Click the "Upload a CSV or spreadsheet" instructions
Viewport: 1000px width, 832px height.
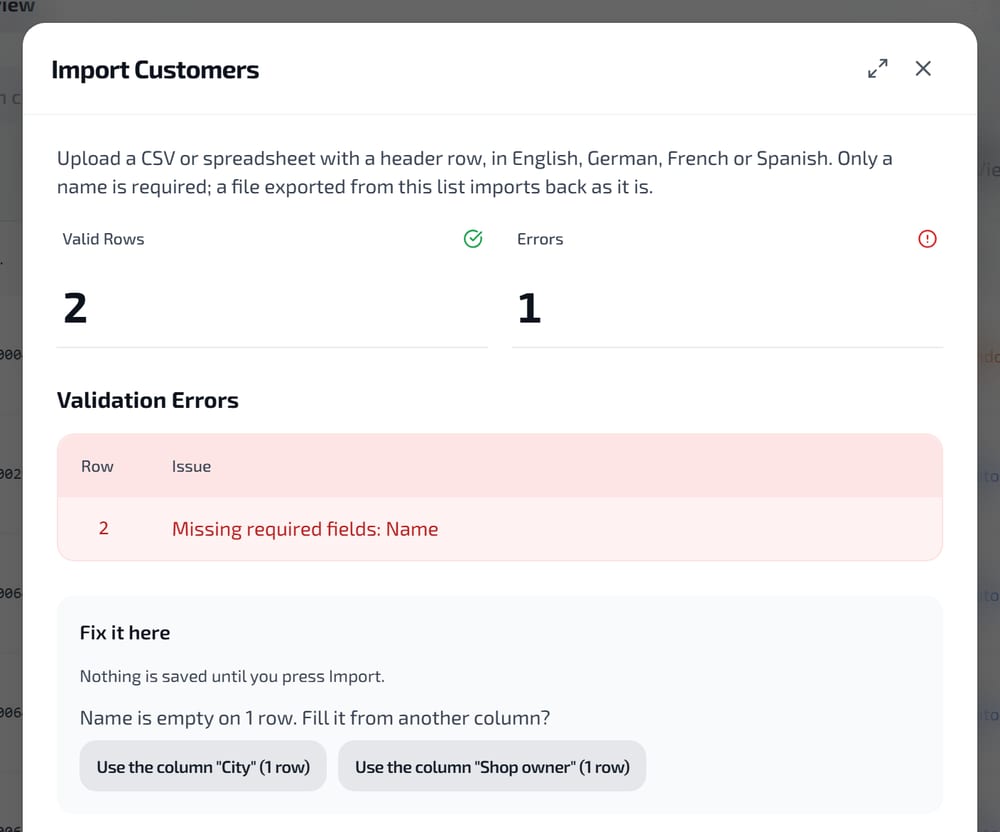pos(474,173)
